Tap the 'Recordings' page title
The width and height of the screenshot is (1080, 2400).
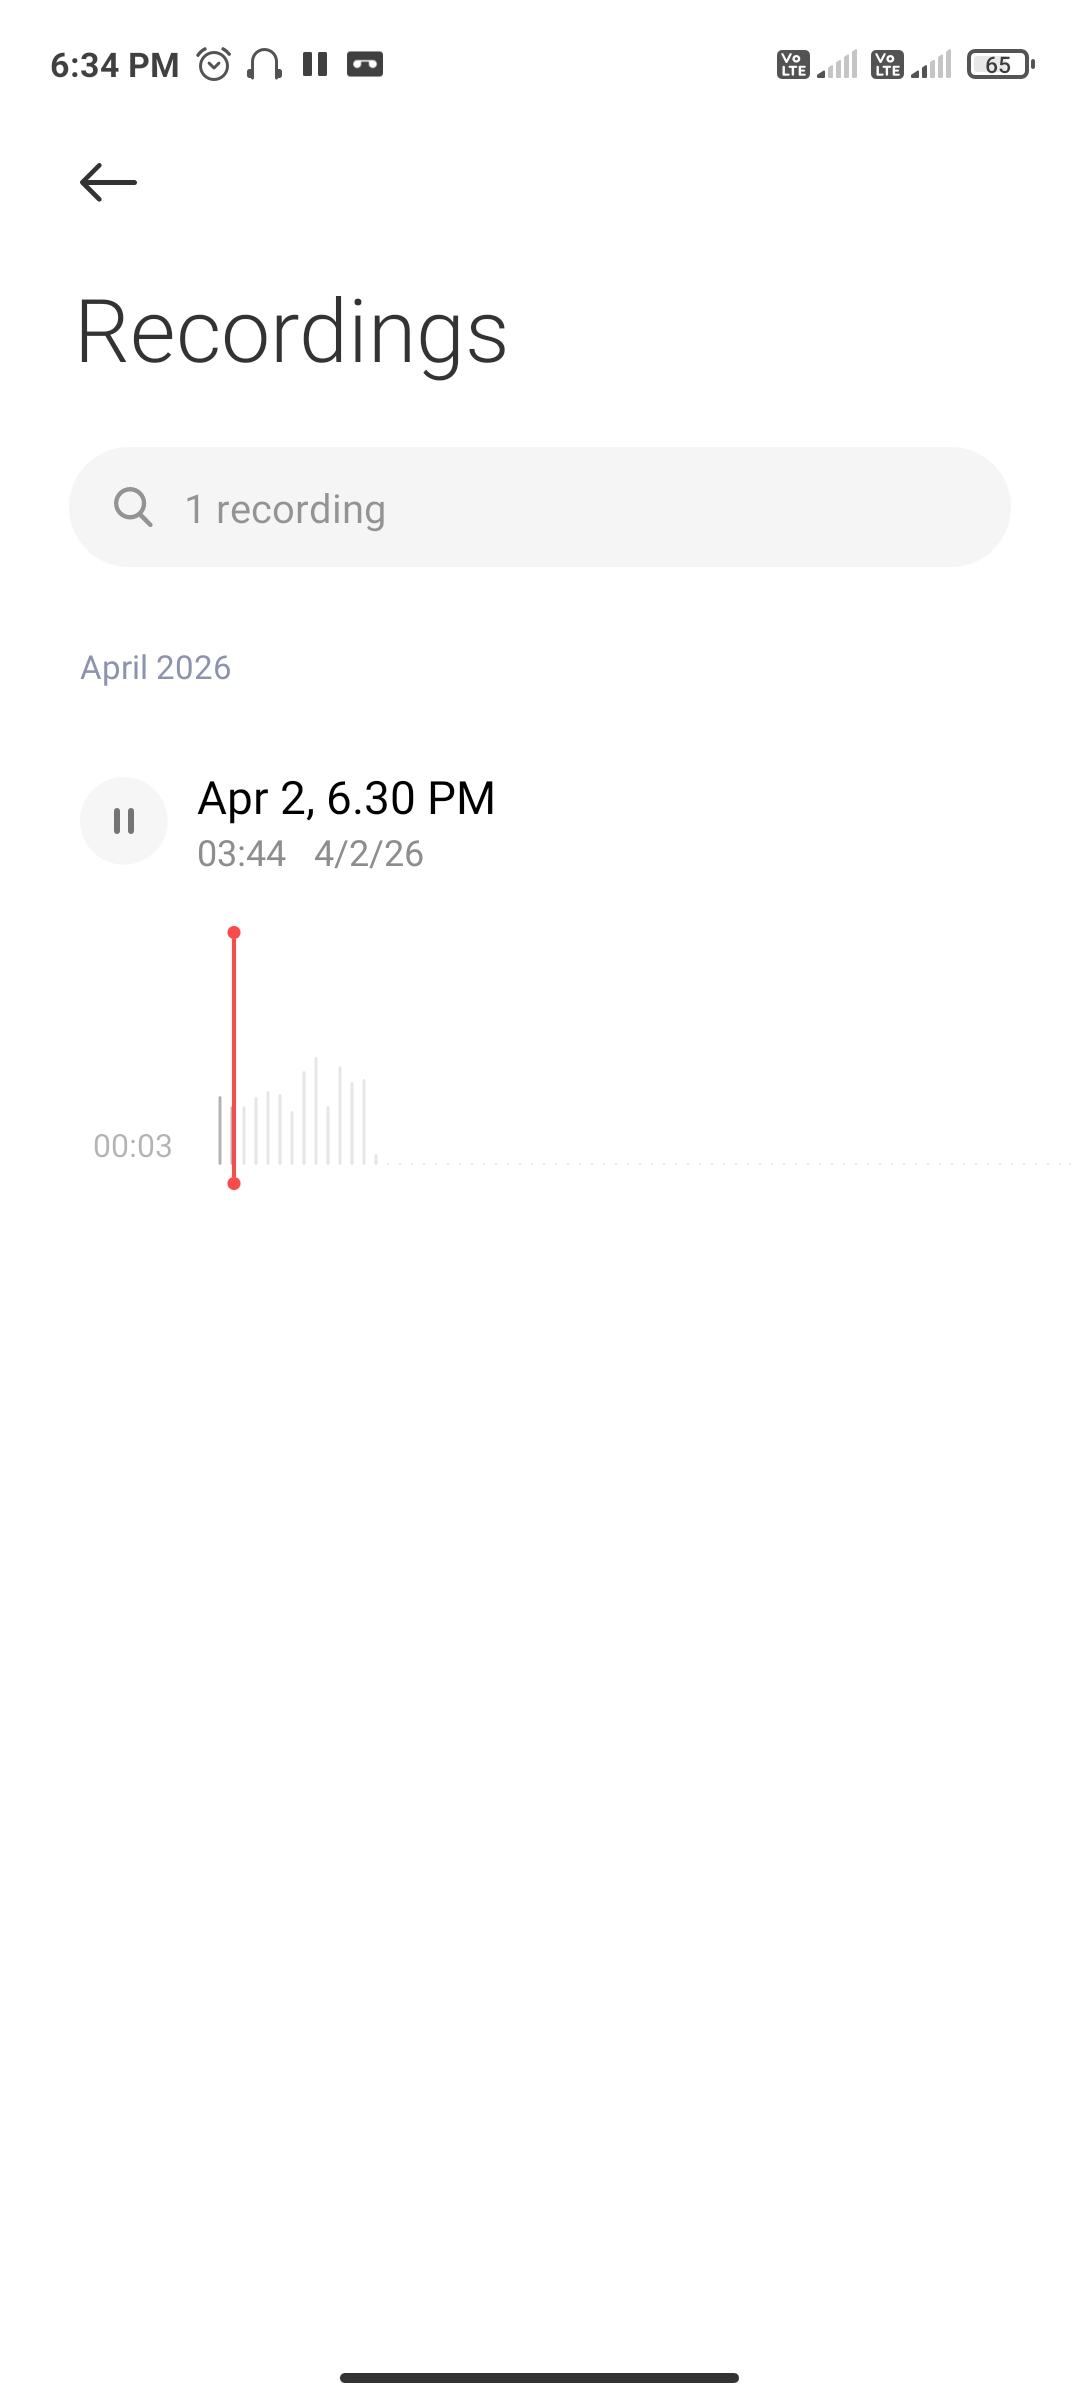[292, 332]
